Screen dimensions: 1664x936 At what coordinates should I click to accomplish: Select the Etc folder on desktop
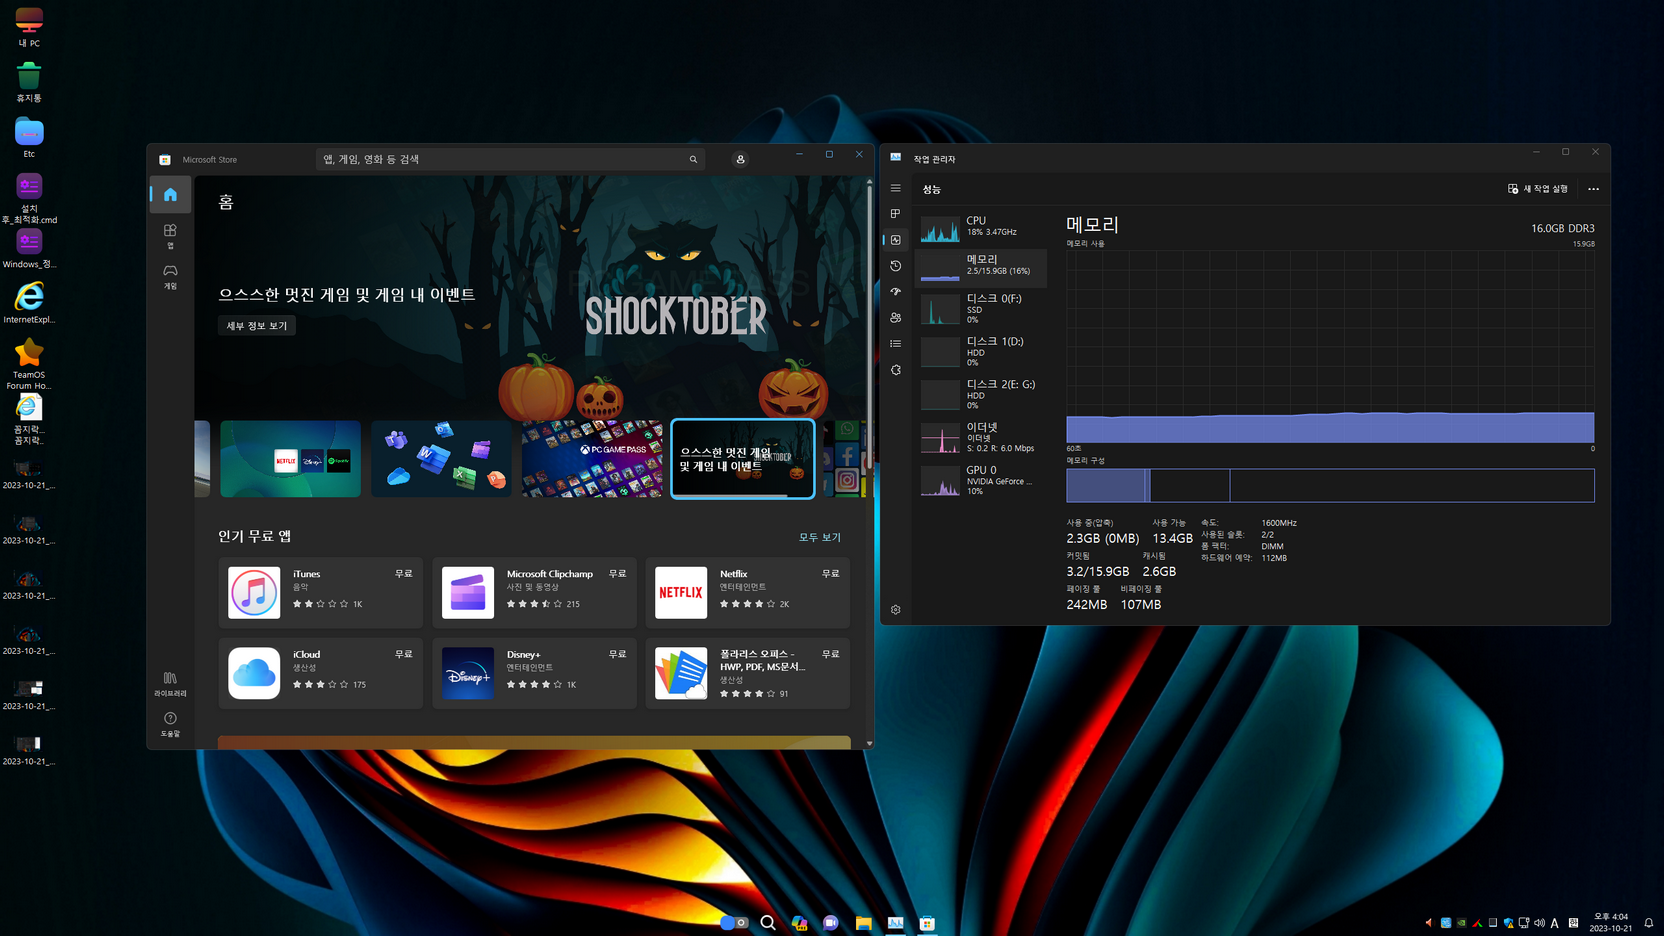point(29,138)
